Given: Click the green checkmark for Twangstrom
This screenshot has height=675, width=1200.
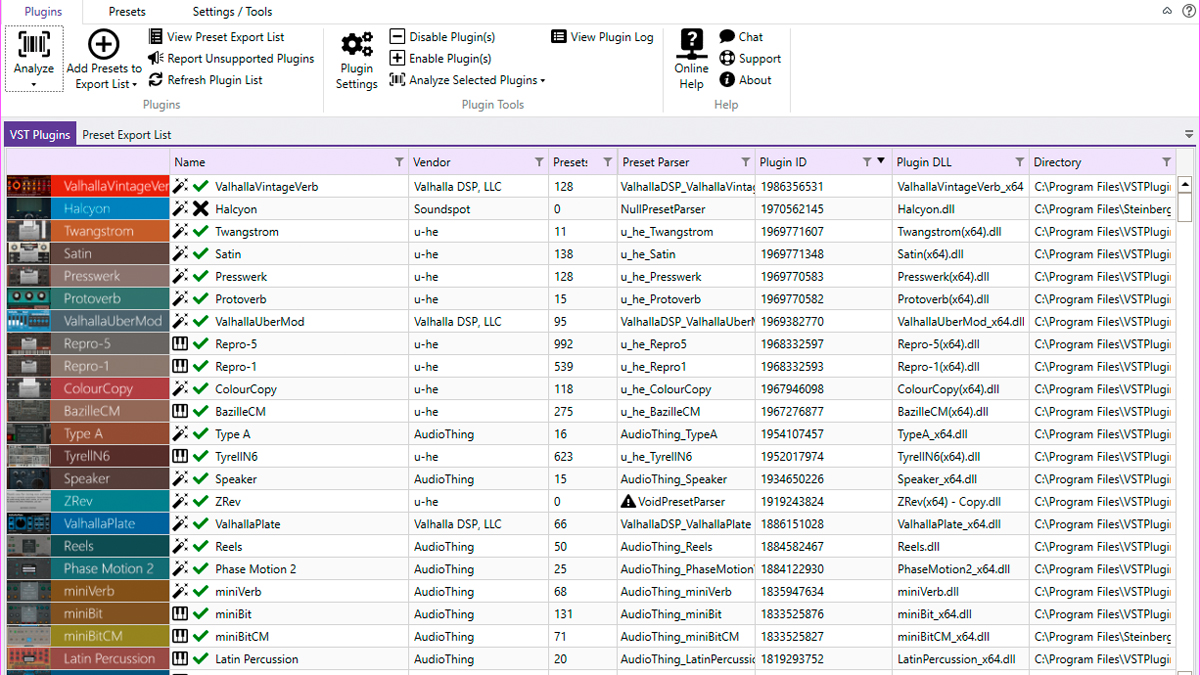Looking at the screenshot, I should click(201, 231).
